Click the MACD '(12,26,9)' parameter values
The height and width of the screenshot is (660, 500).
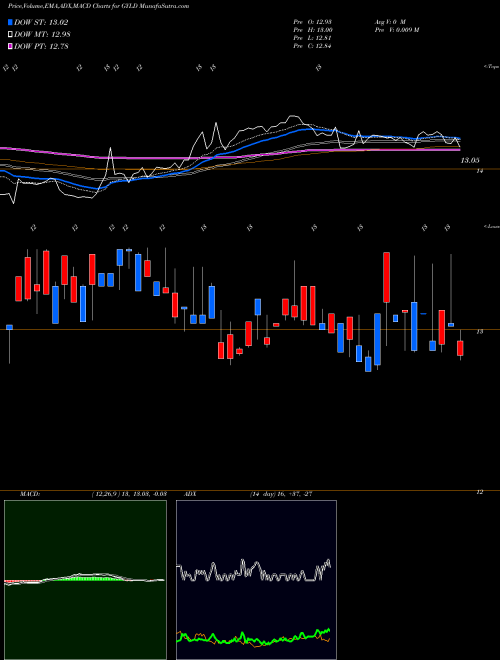coord(129,494)
